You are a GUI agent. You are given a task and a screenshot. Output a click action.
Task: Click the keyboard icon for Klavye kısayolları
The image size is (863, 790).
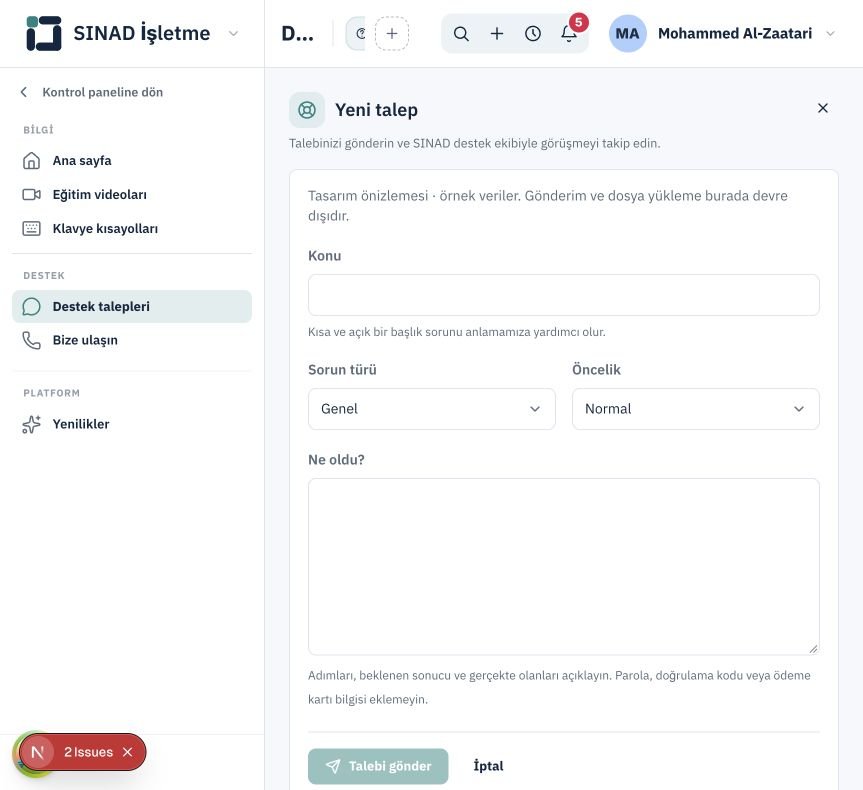pyautogui.click(x=31, y=228)
